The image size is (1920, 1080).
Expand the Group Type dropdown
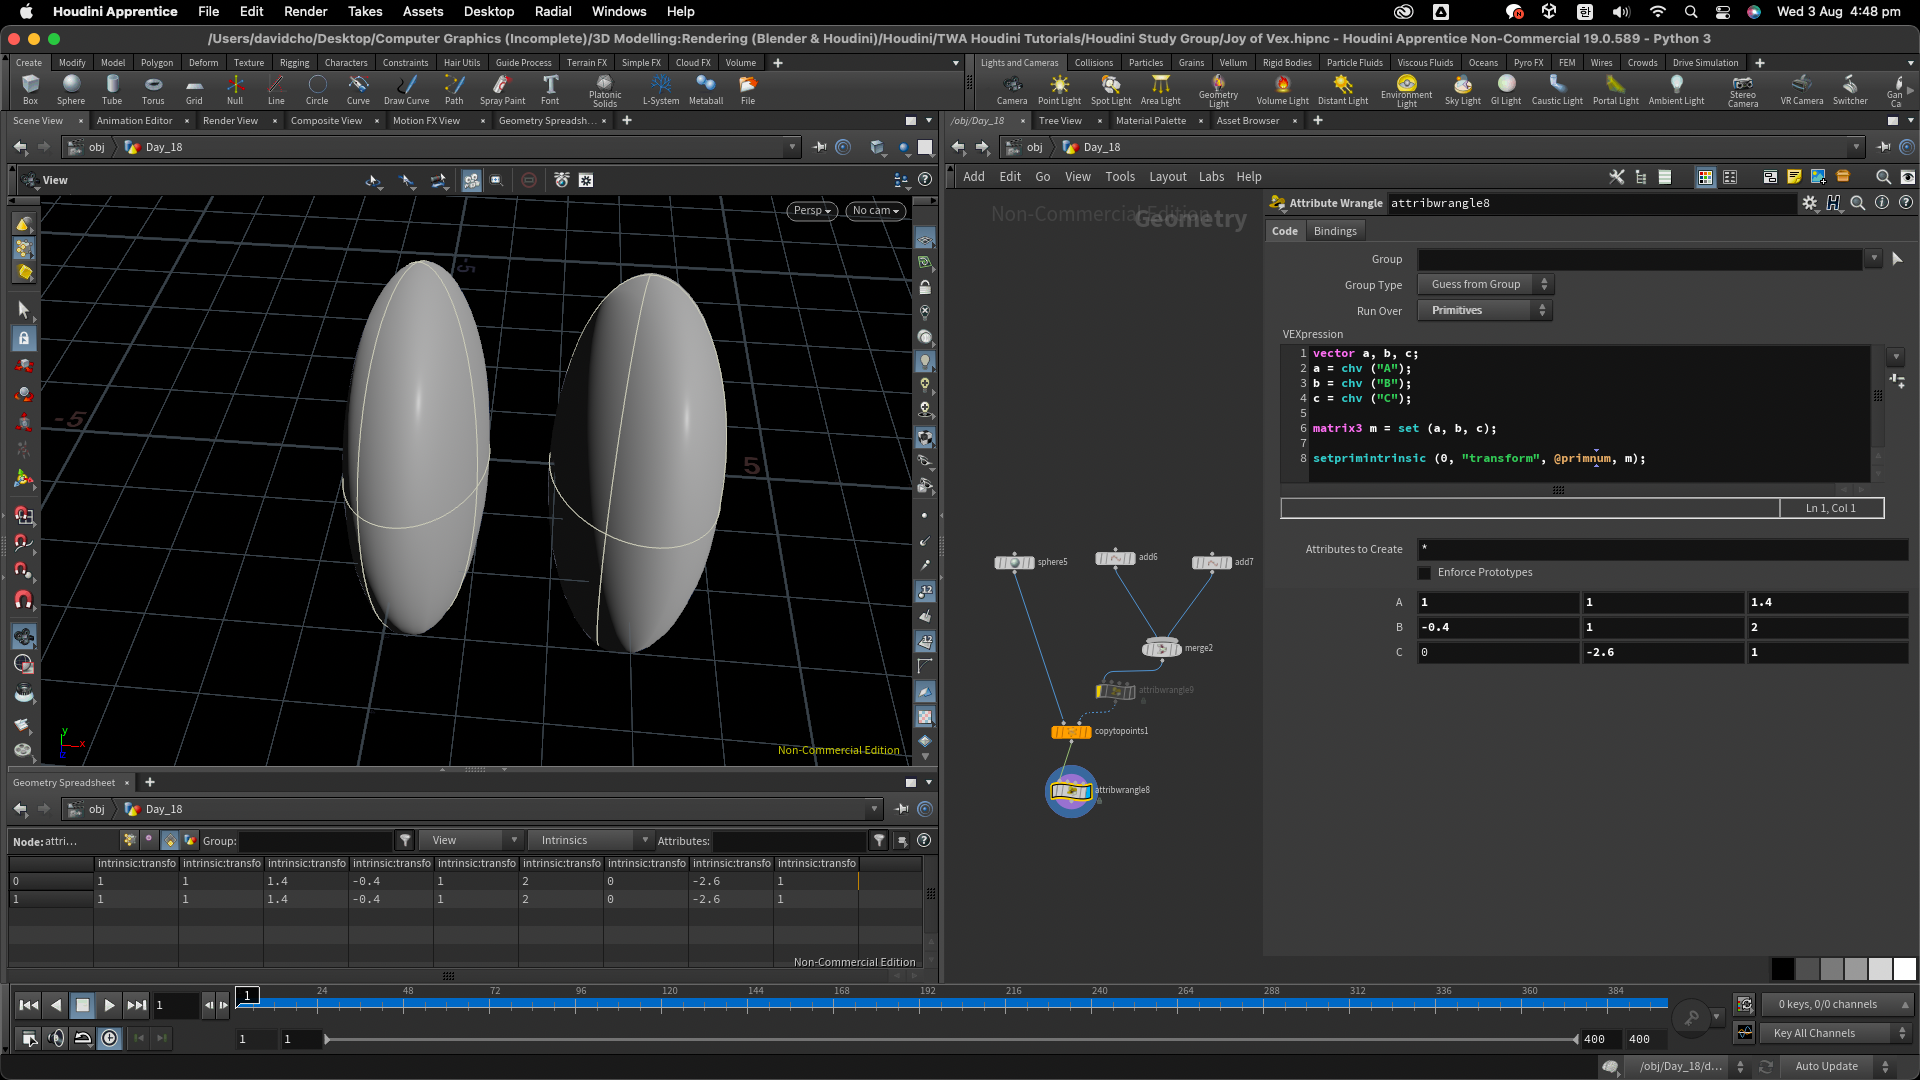click(1485, 285)
